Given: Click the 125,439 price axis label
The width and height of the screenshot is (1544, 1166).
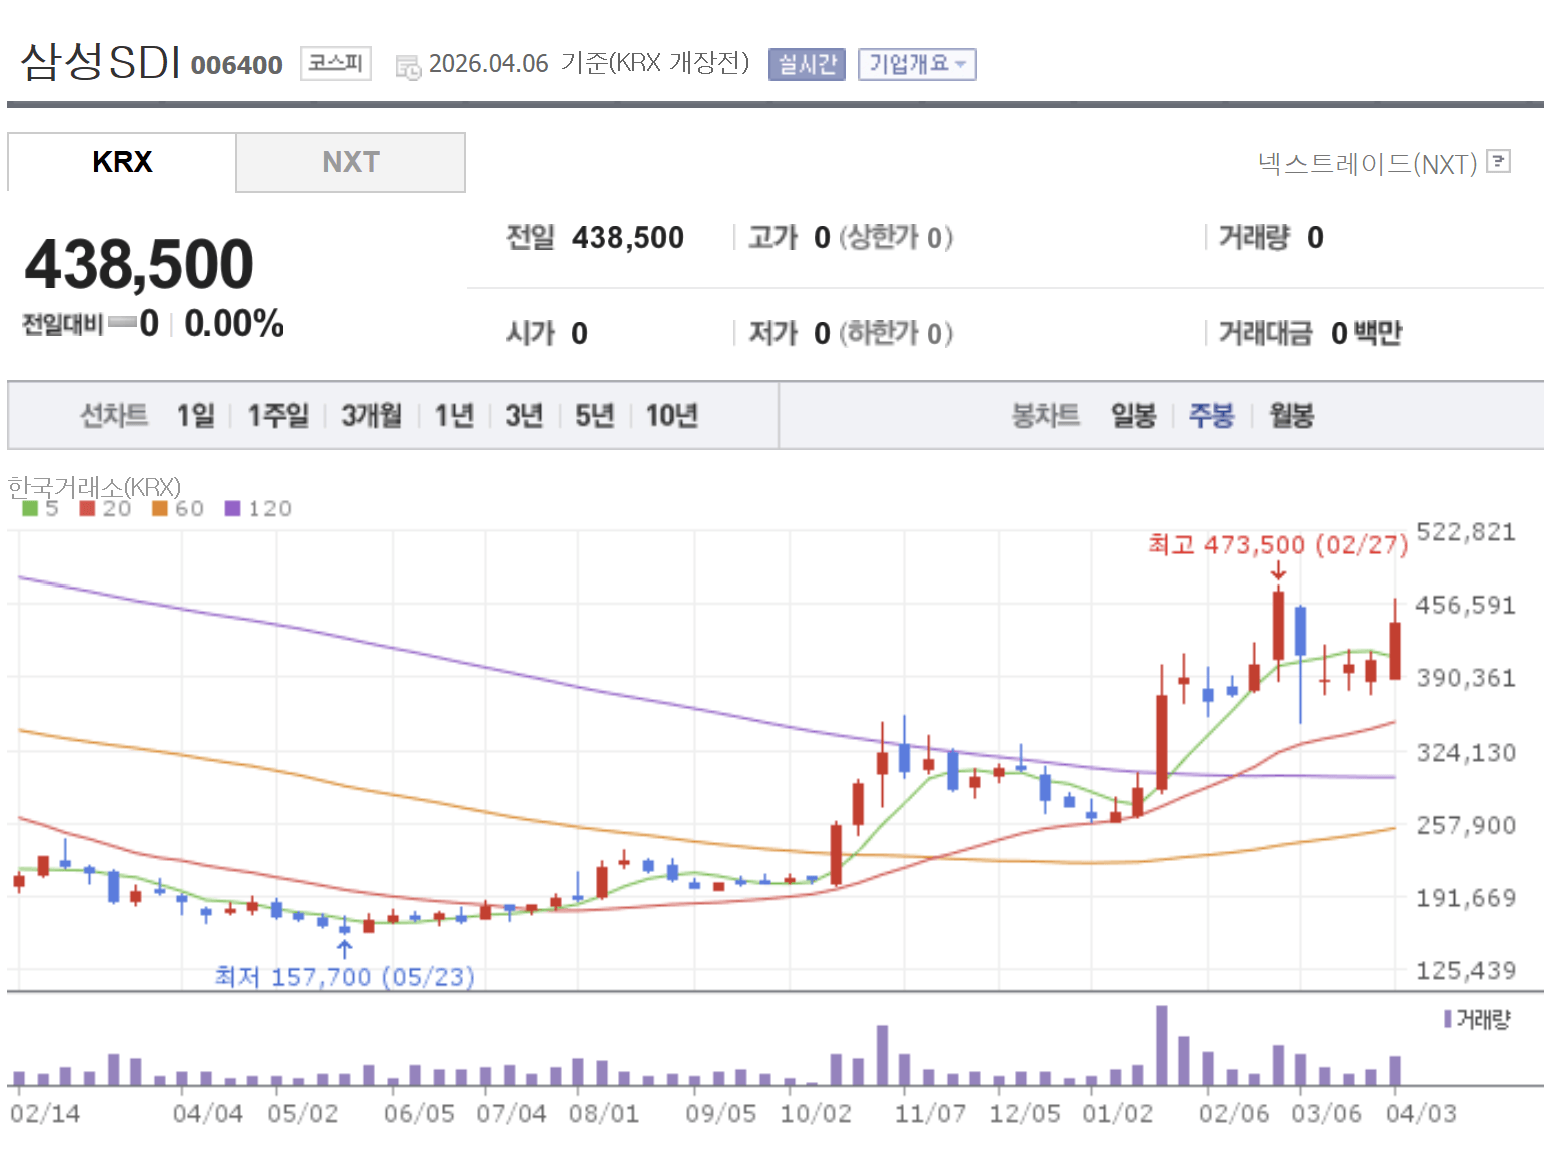Looking at the screenshot, I should (1466, 970).
